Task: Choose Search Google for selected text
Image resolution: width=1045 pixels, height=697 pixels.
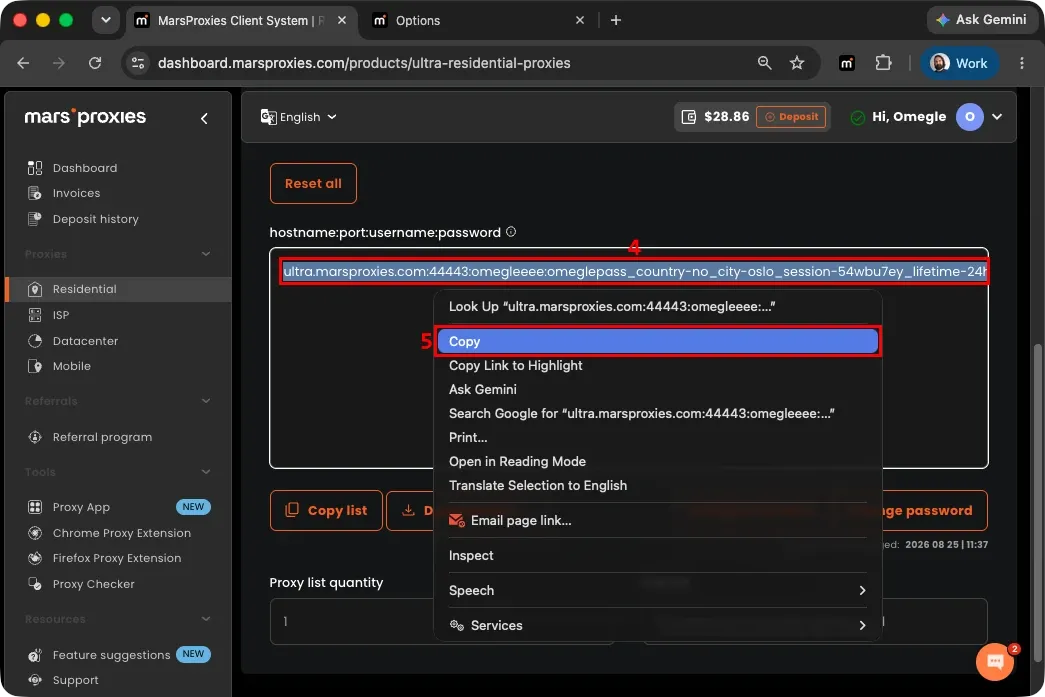Action: pyautogui.click(x=657, y=413)
